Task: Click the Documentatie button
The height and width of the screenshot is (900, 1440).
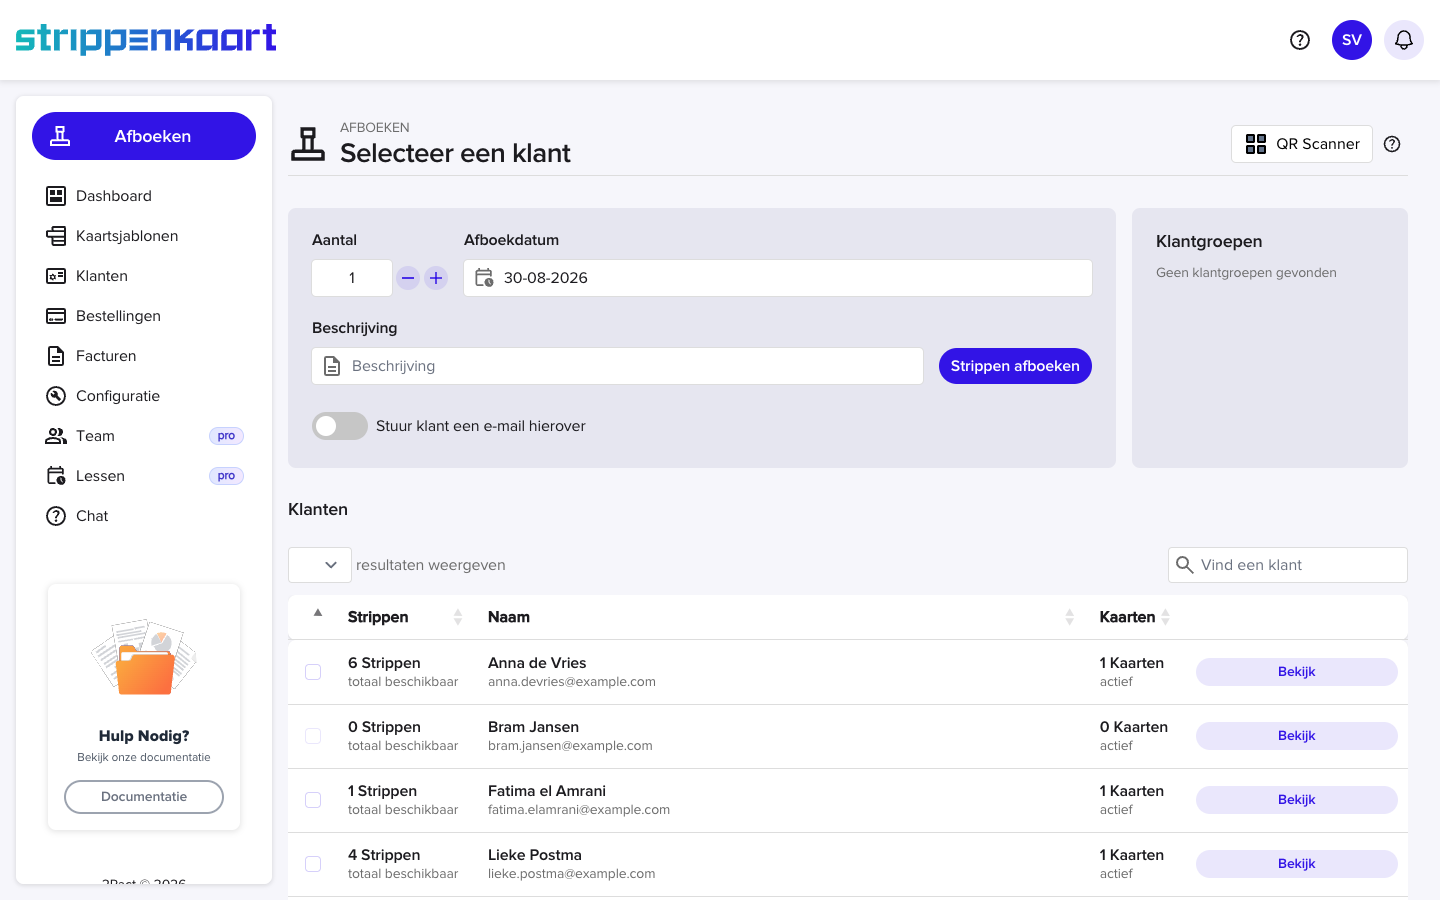Action: tap(144, 797)
